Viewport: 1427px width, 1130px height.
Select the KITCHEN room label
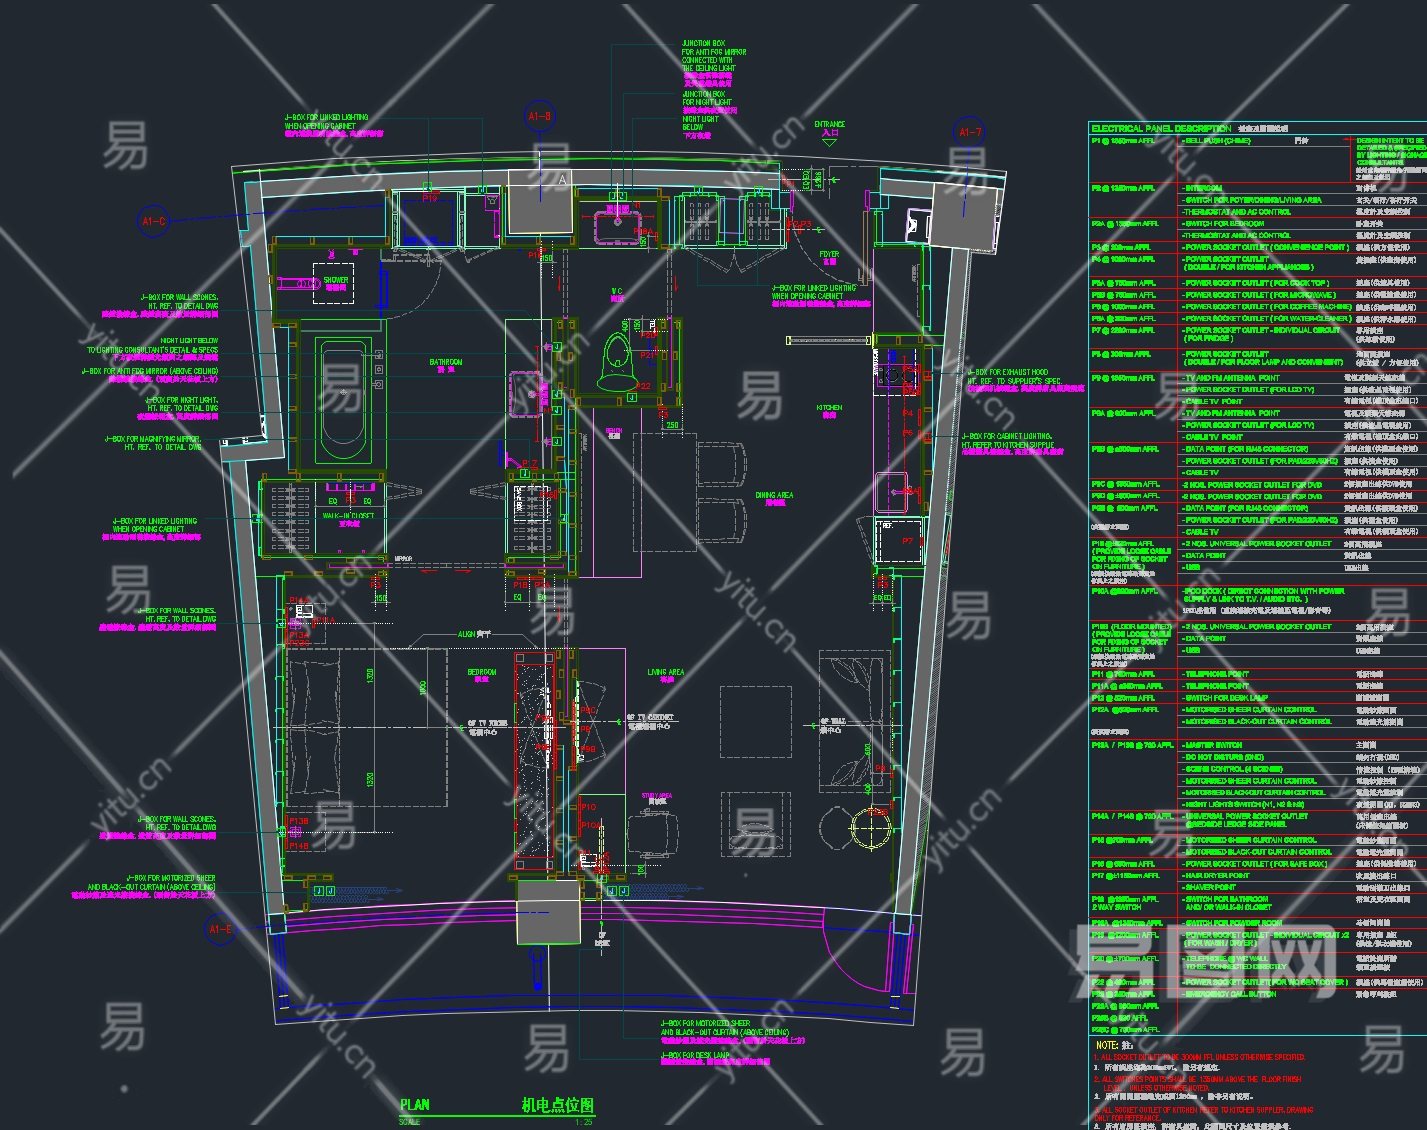(829, 408)
